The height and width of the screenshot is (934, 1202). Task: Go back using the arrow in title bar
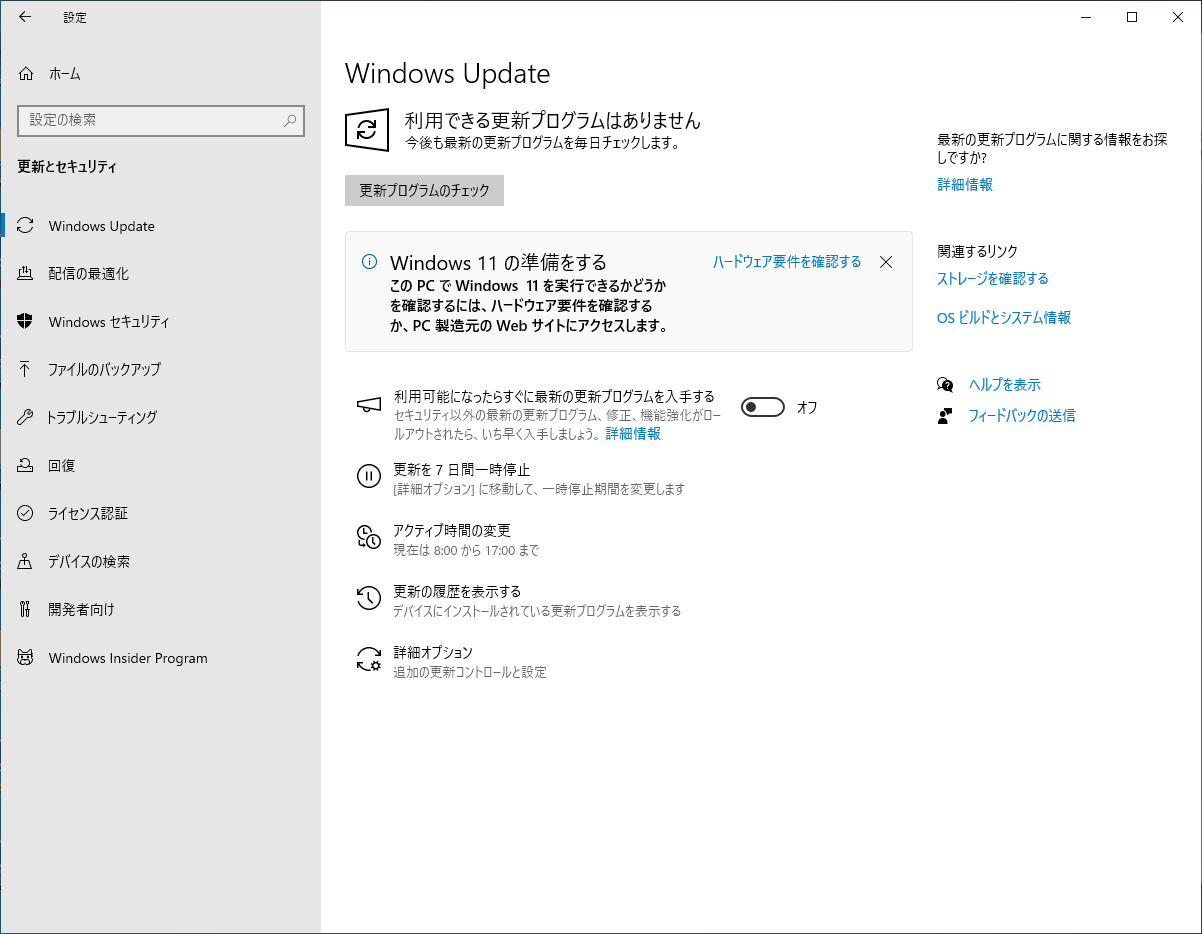[x=25, y=17]
